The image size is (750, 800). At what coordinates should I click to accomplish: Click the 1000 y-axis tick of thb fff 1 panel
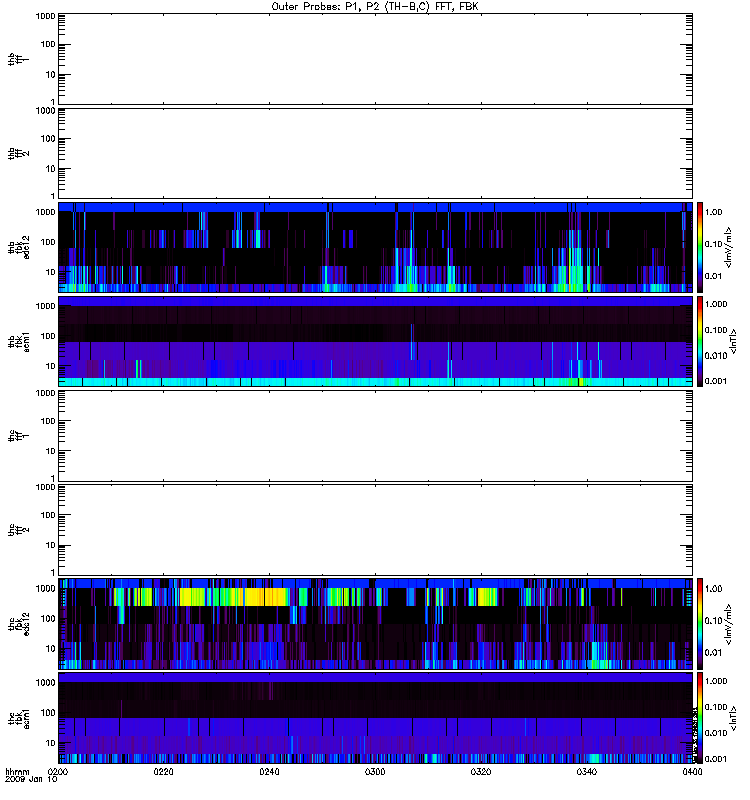click(x=45, y=16)
